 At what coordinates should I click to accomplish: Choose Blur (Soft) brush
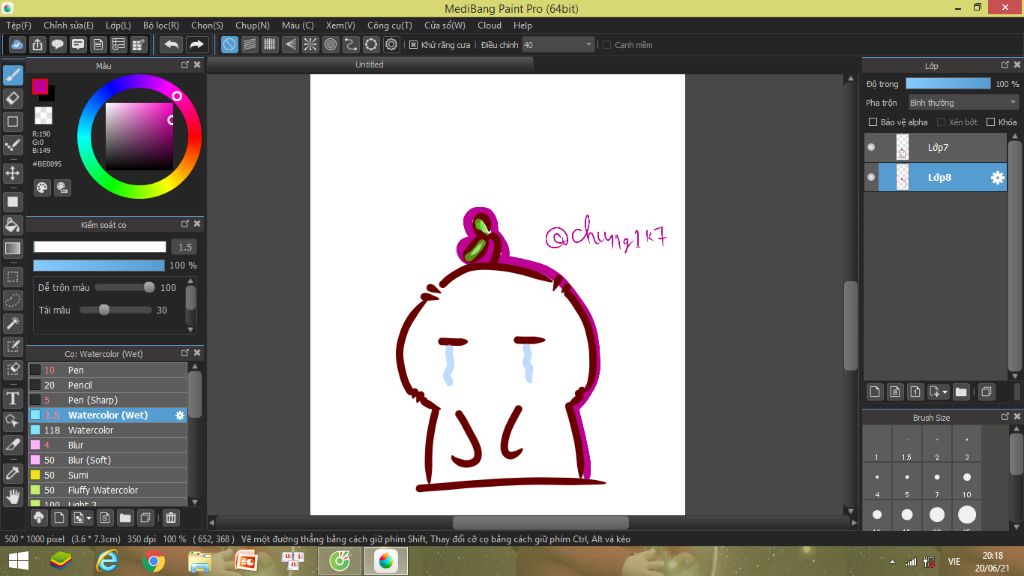click(x=108, y=460)
